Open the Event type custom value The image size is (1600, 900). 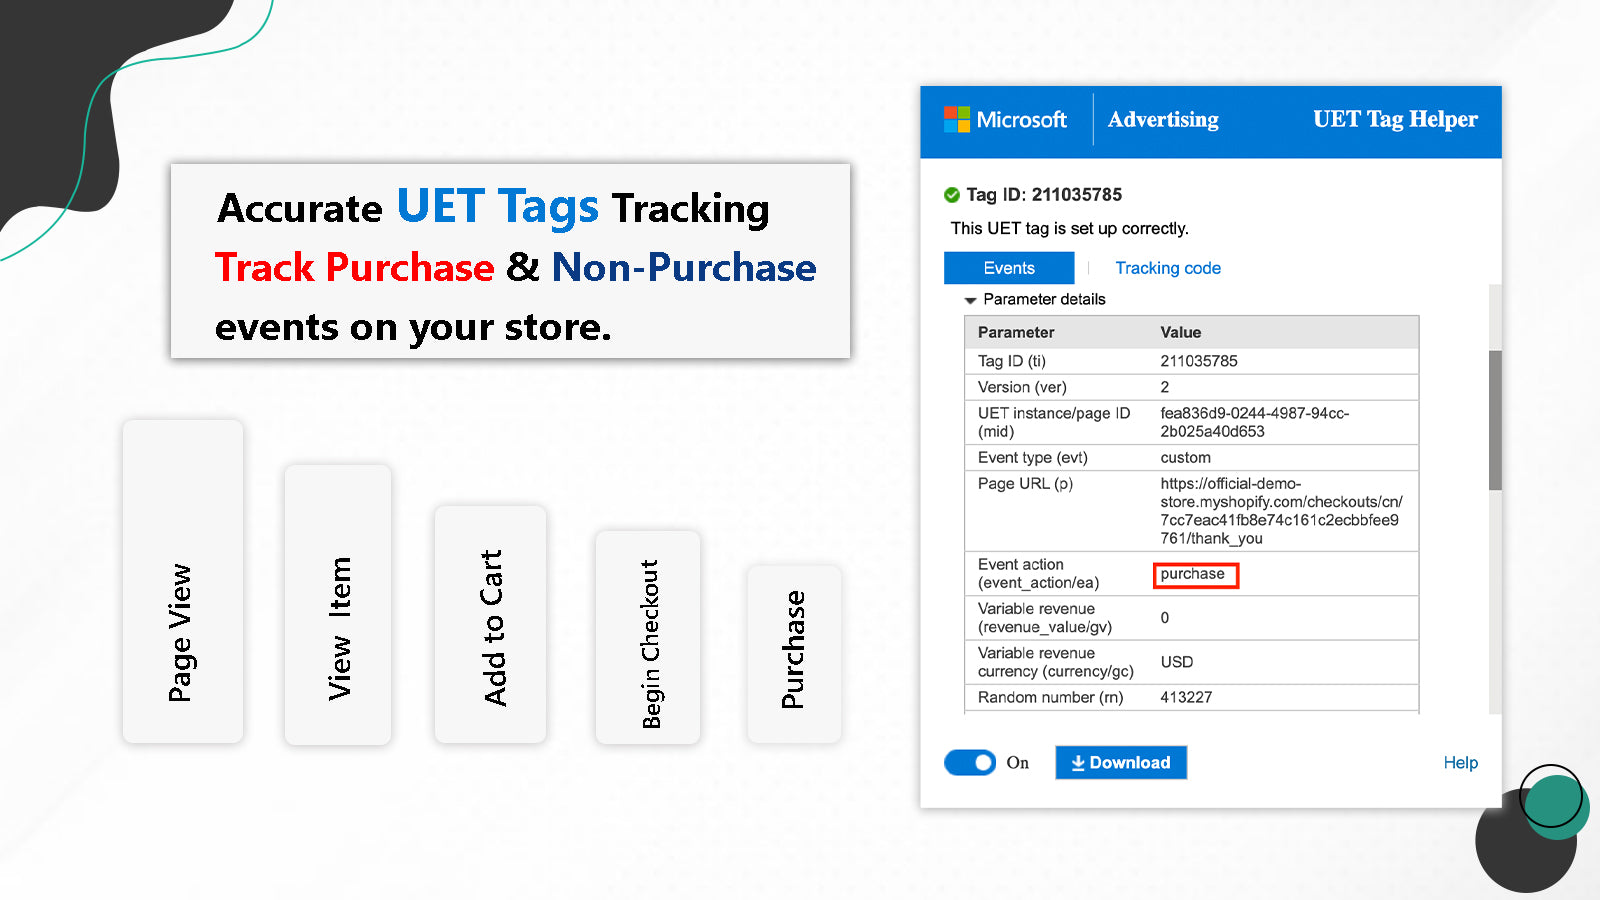[1186, 457]
